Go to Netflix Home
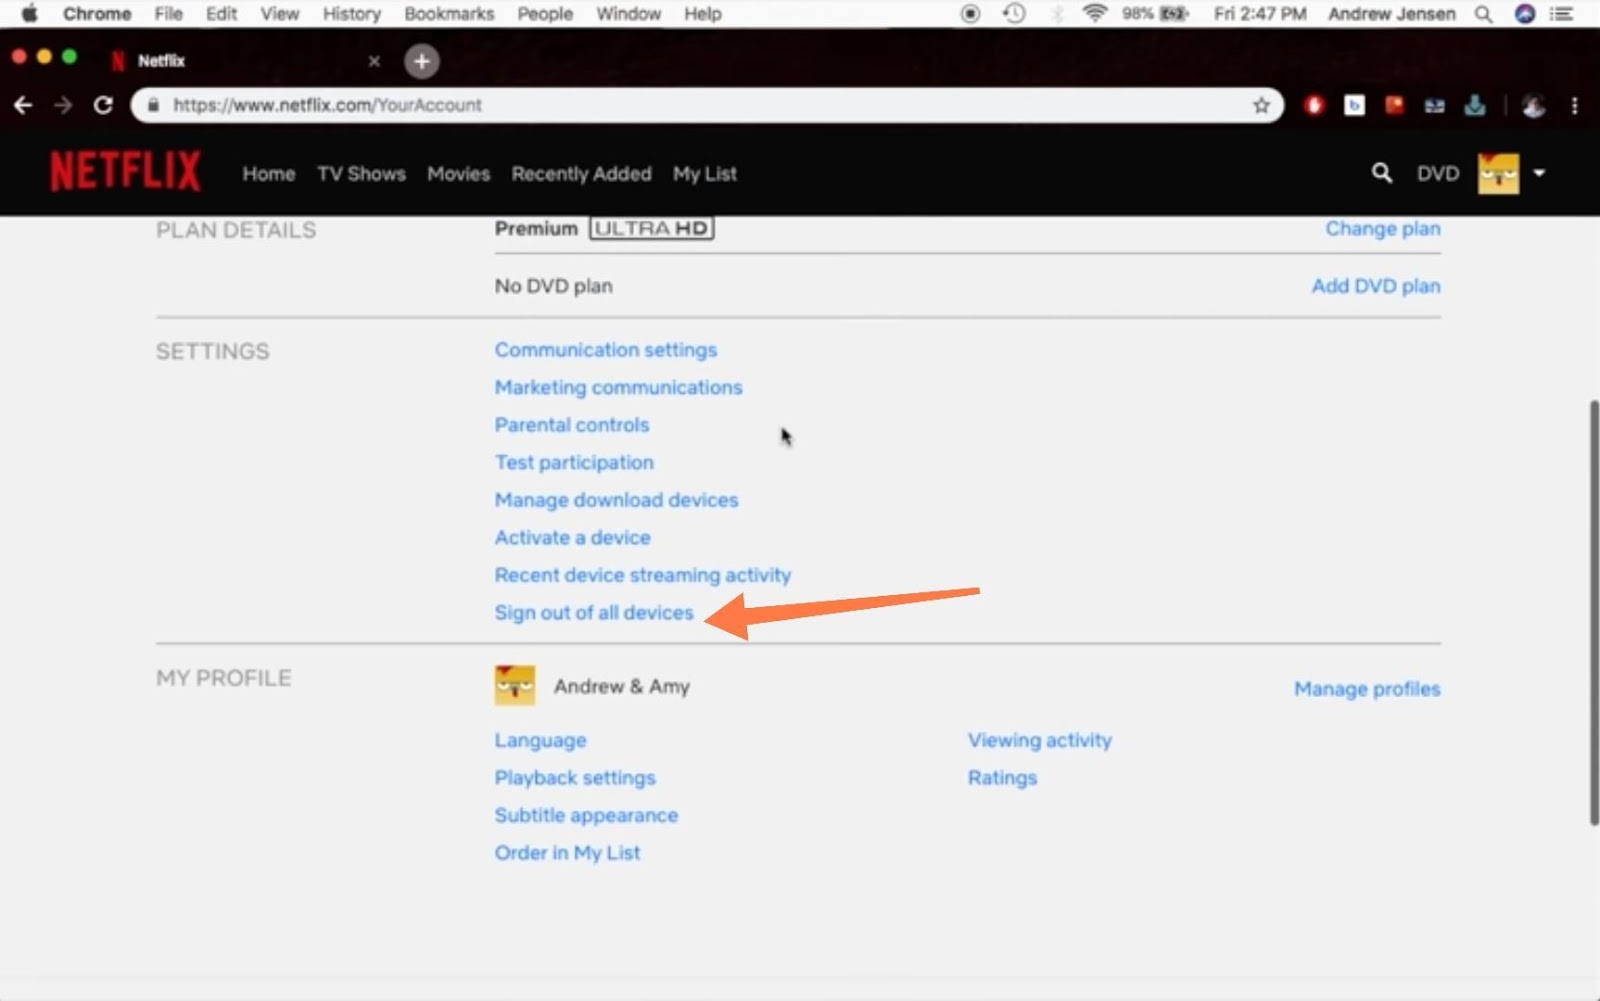This screenshot has height=1001, width=1600. pyautogui.click(x=269, y=174)
